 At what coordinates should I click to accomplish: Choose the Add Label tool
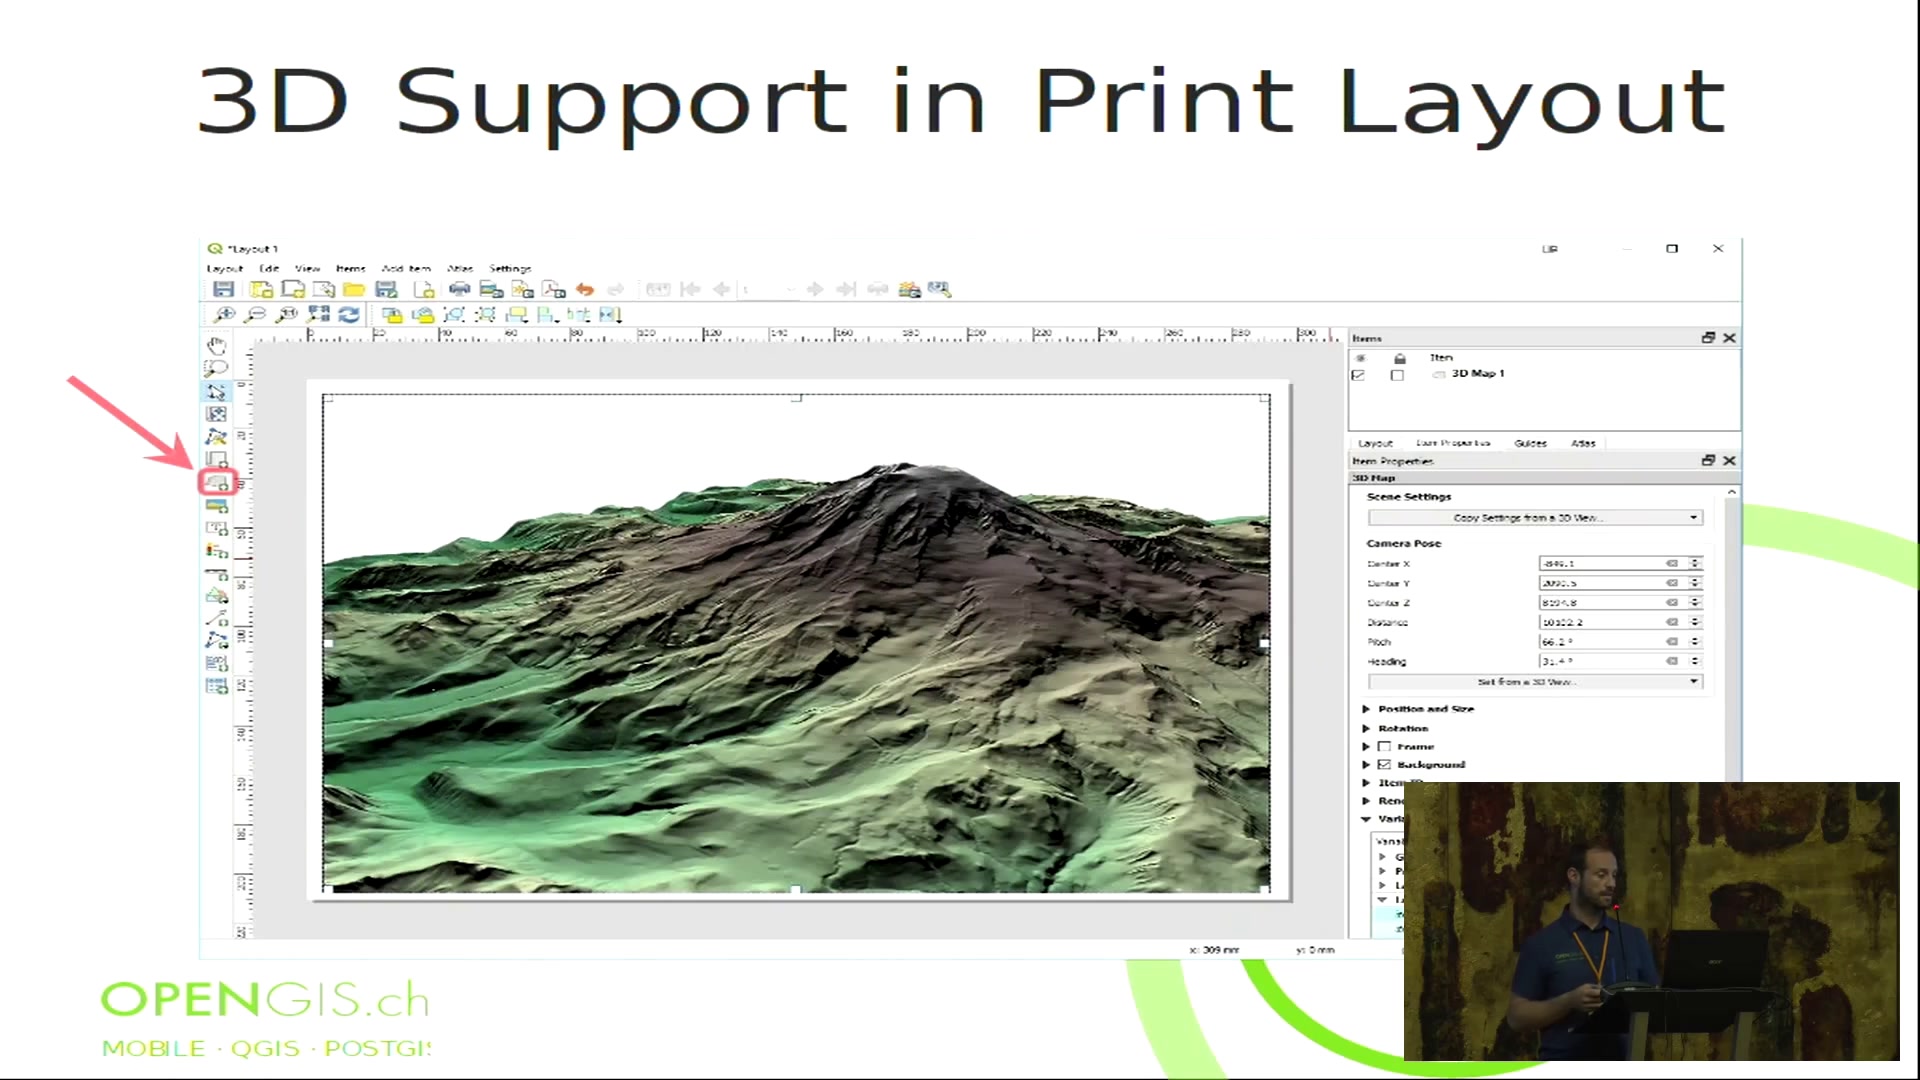point(216,528)
